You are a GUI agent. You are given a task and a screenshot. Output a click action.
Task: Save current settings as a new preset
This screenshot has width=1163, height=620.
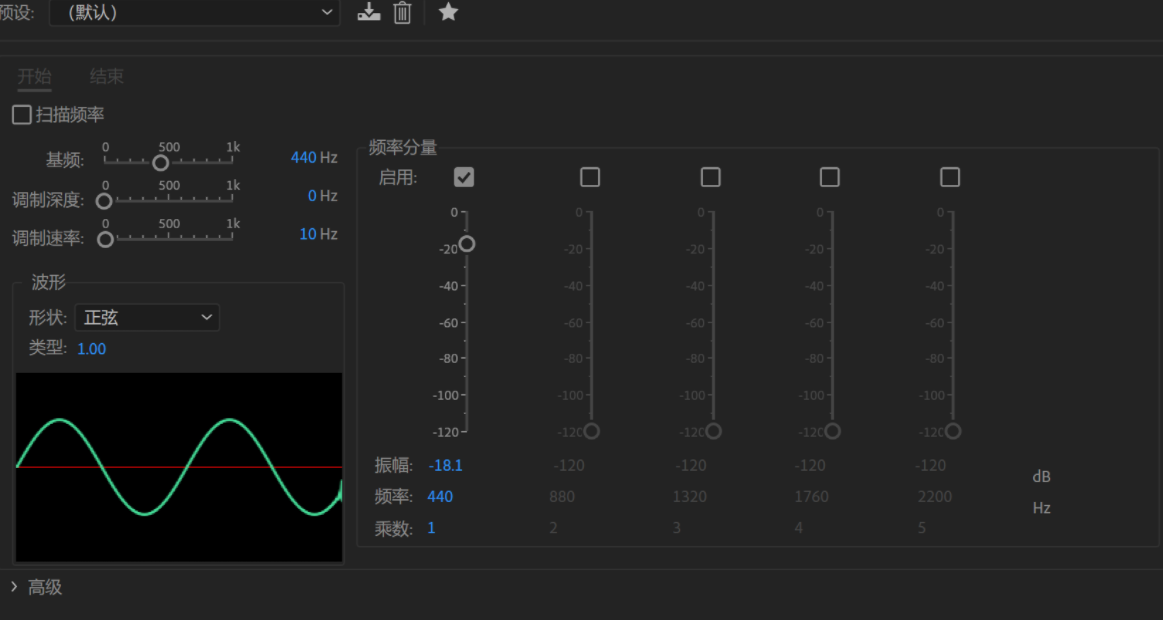pyautogui.click(x=369, y=13)
